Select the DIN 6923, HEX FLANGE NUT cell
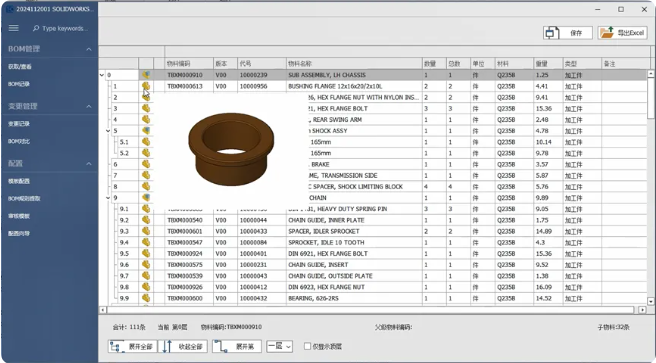This screenshot has height=363, width=656. pos(354,287)
